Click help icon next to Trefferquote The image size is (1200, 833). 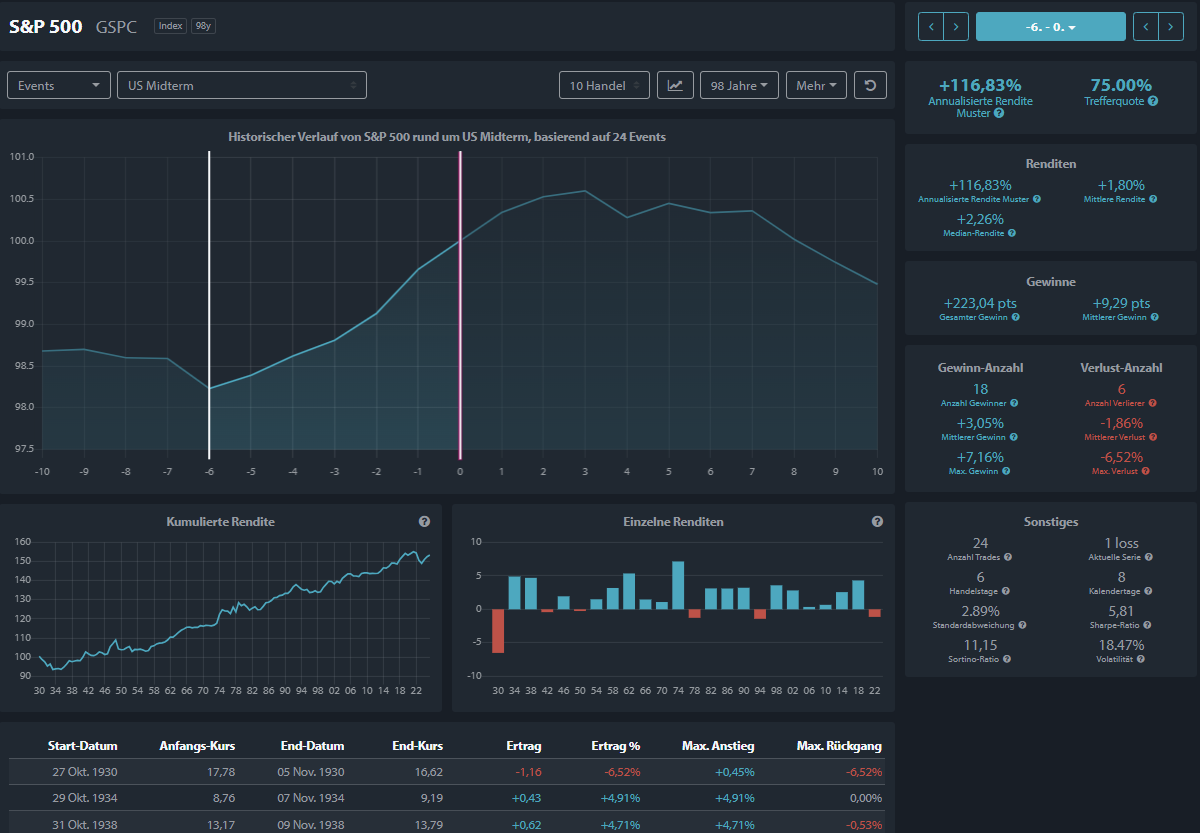tap(1153, 101)
